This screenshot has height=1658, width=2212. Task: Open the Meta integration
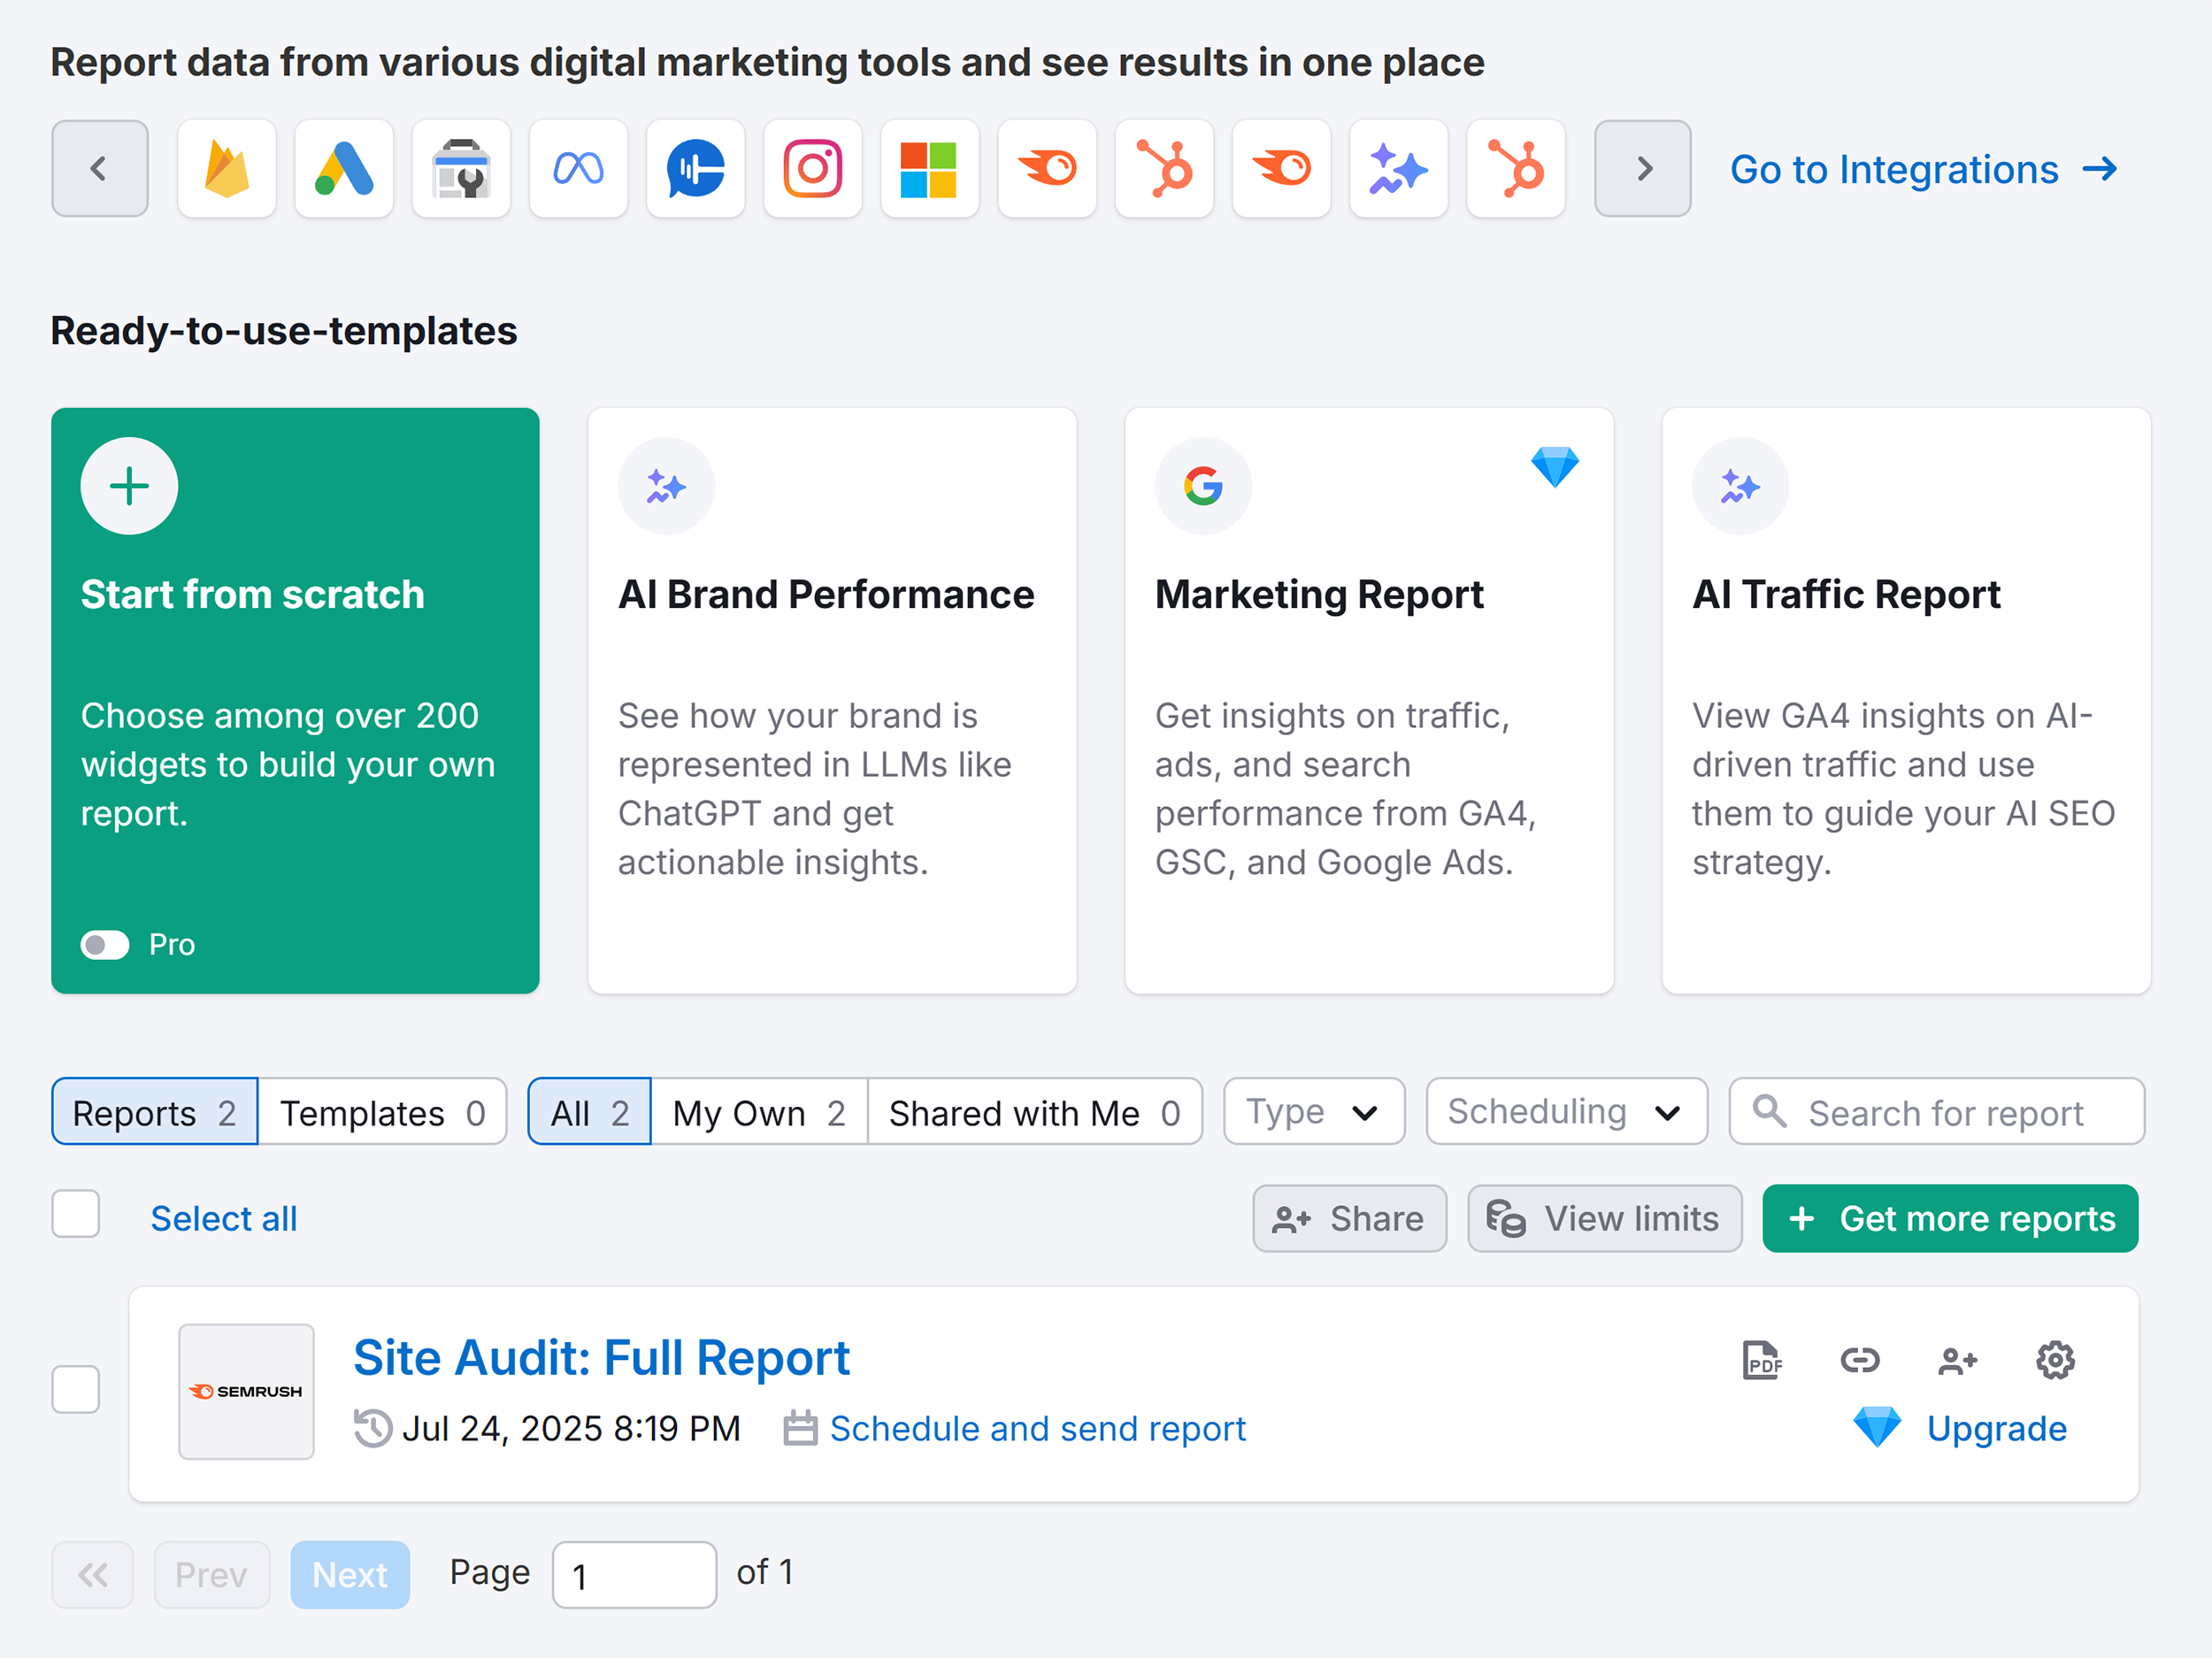[578, 168]
